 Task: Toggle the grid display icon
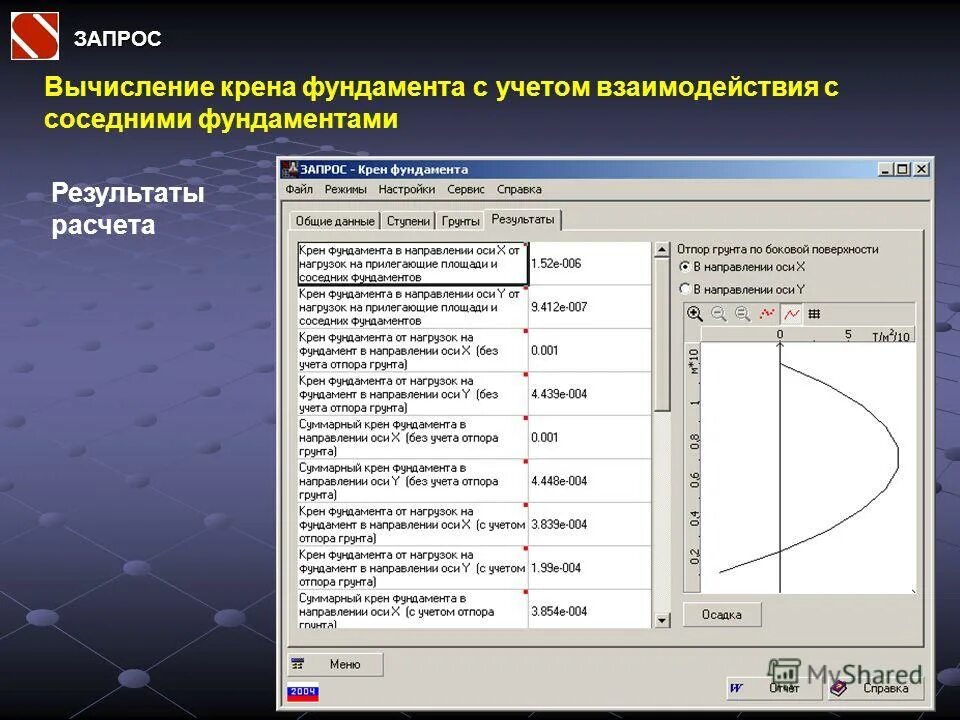[814, 314]
